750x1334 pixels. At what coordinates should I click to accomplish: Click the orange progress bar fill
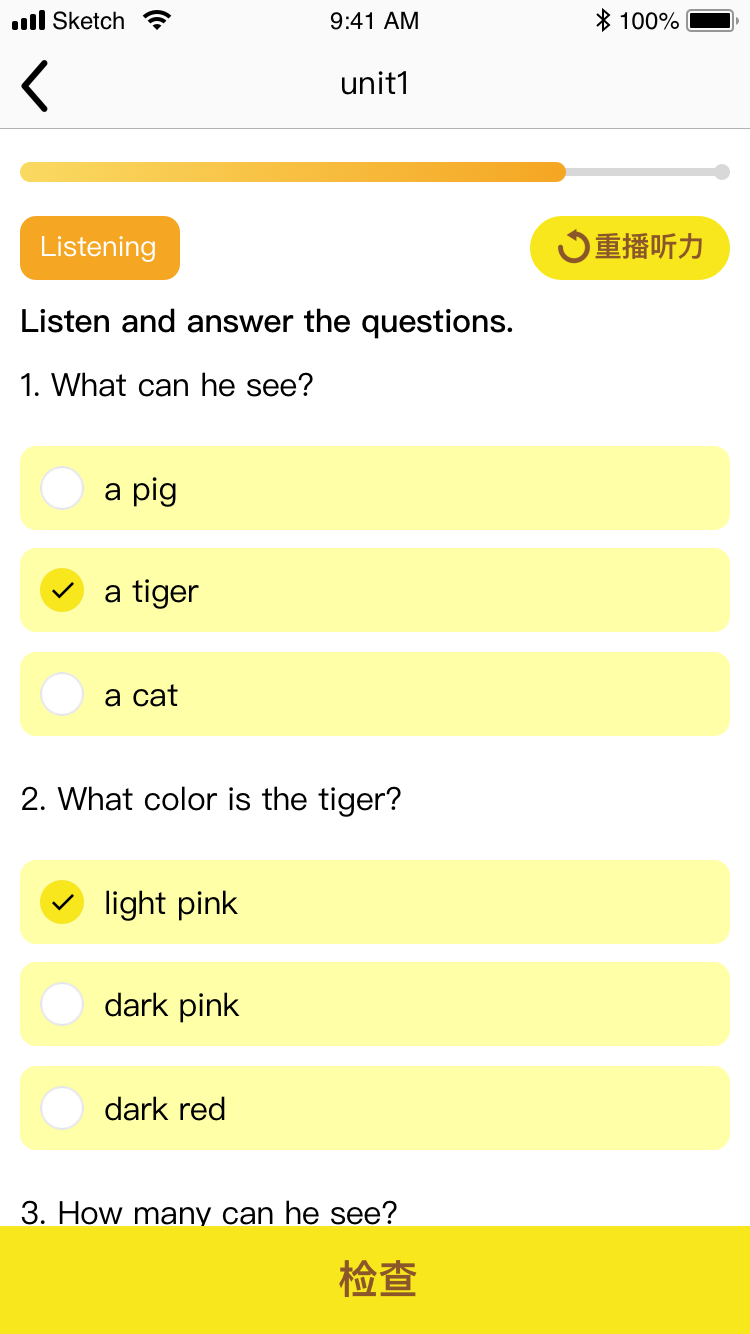[293, 172]
